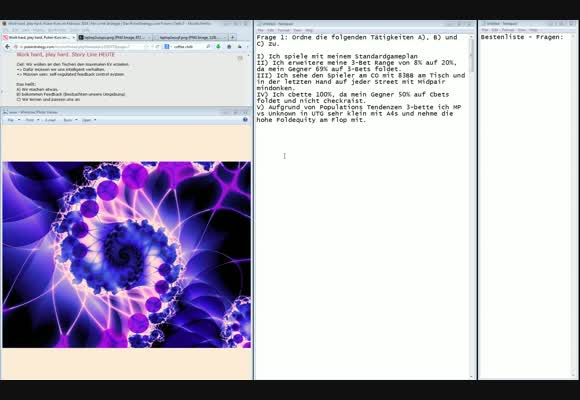Viewport: 580px width, 400px height.
Task: Expand the Burn dropdown in Photo Viewer
Action: click(x=70, y=120)
